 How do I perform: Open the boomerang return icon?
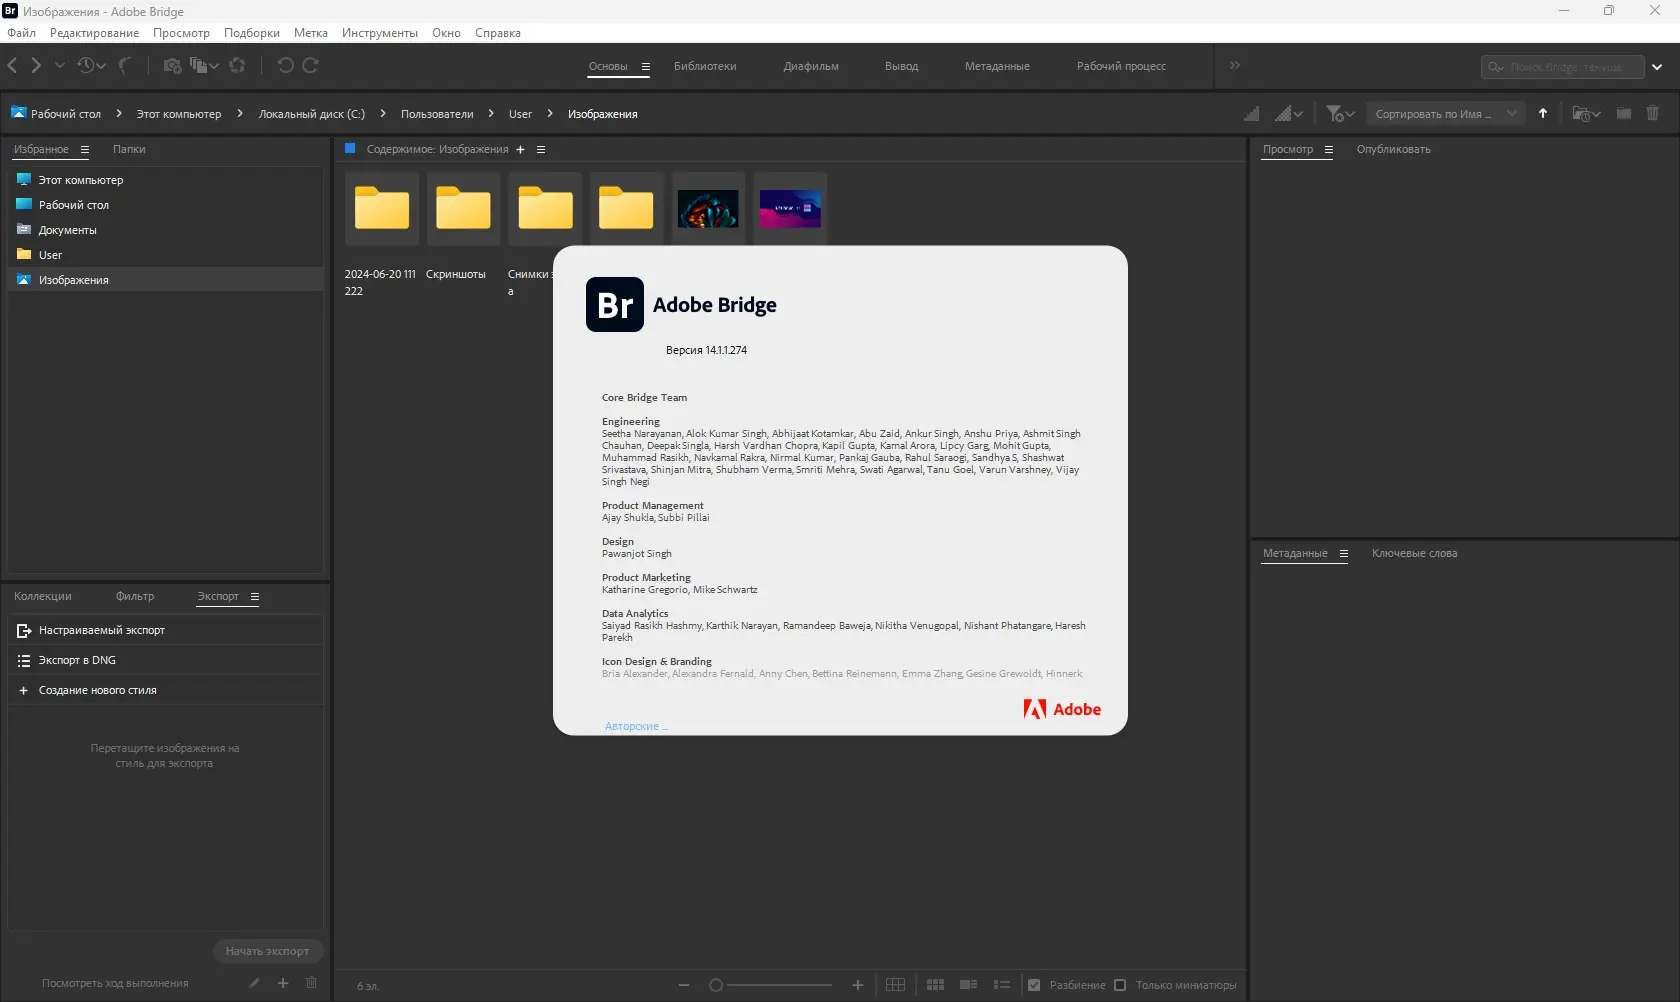click(x=124, y=66)
